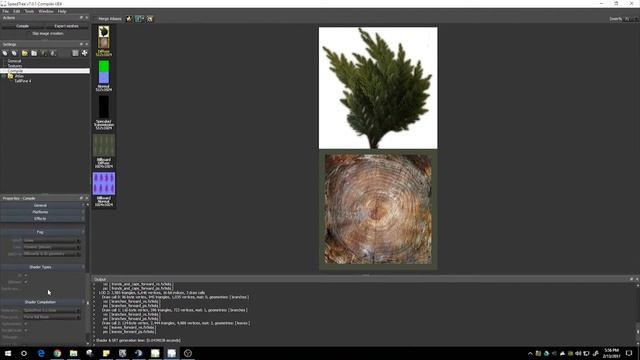Float the Properties - Compile panel

pos(81,198)
